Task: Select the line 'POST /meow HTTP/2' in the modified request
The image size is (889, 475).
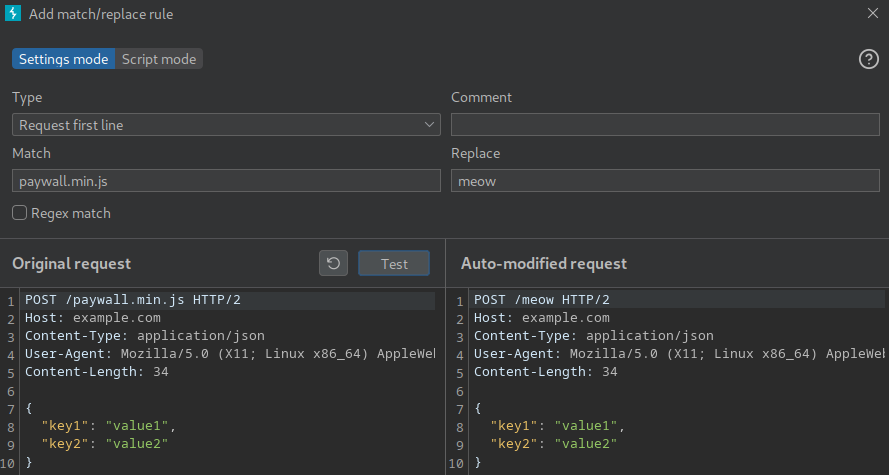Action: pyautogui.click(x=541, y=299)
